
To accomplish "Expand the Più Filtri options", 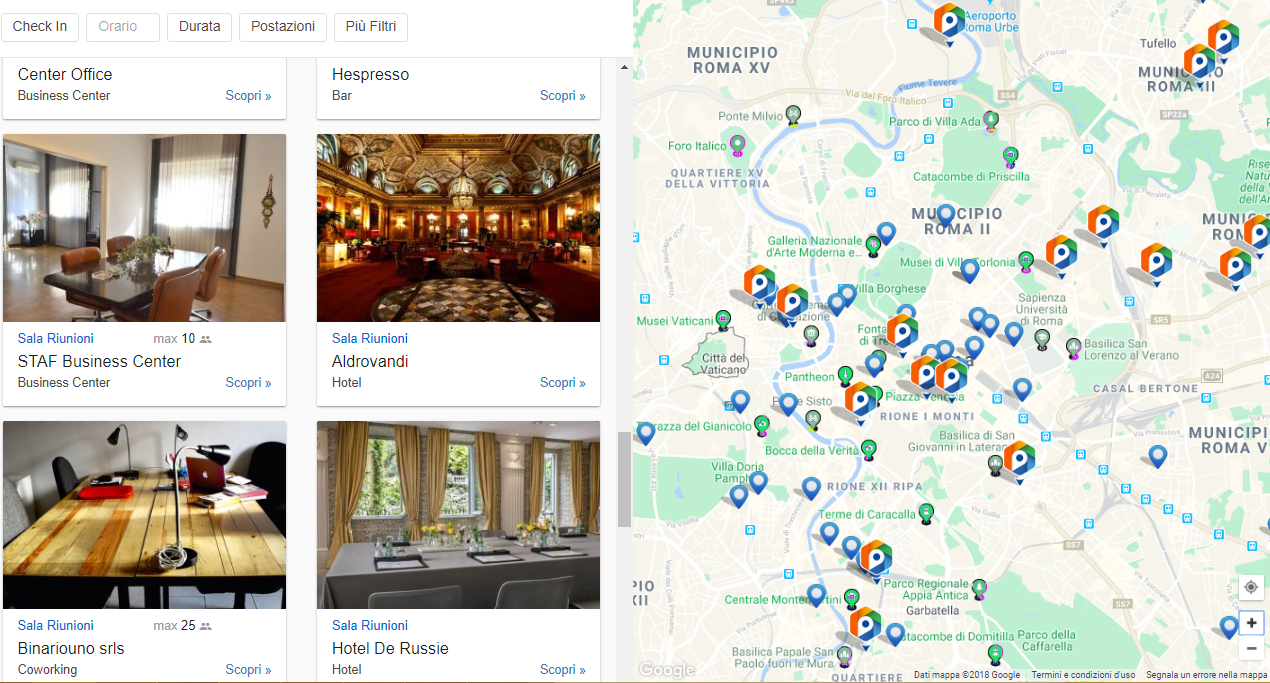I will (371, 27).
